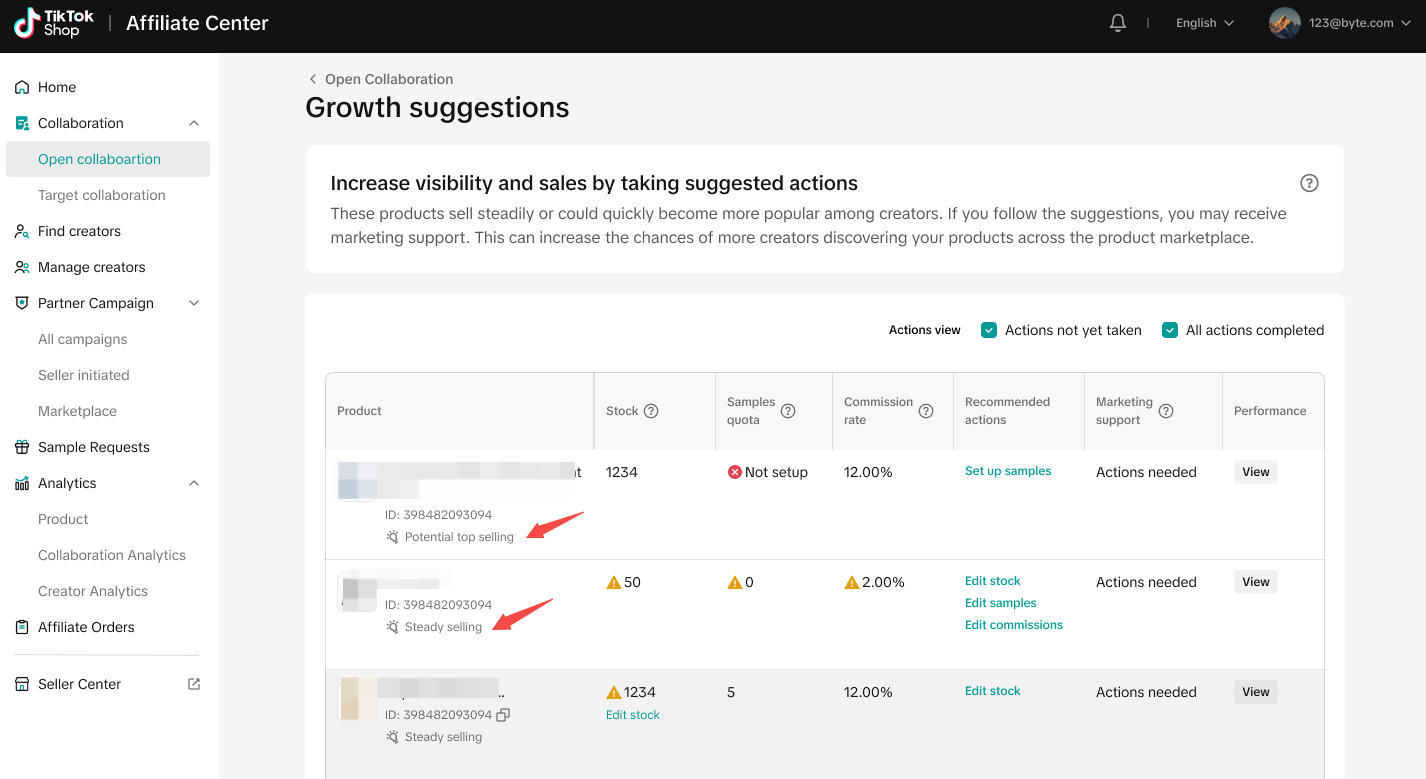Click the Samples quota info icon

point(788,411)
